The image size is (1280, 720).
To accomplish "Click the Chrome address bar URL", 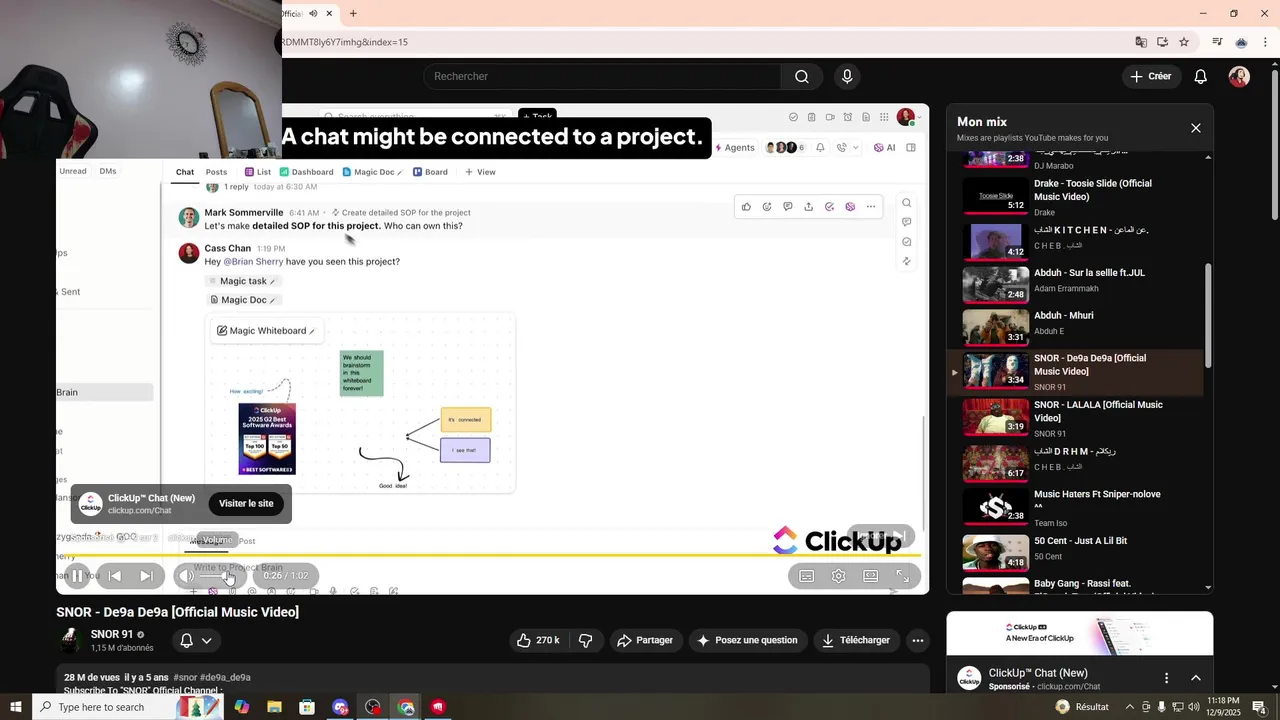I will [345, 42].
